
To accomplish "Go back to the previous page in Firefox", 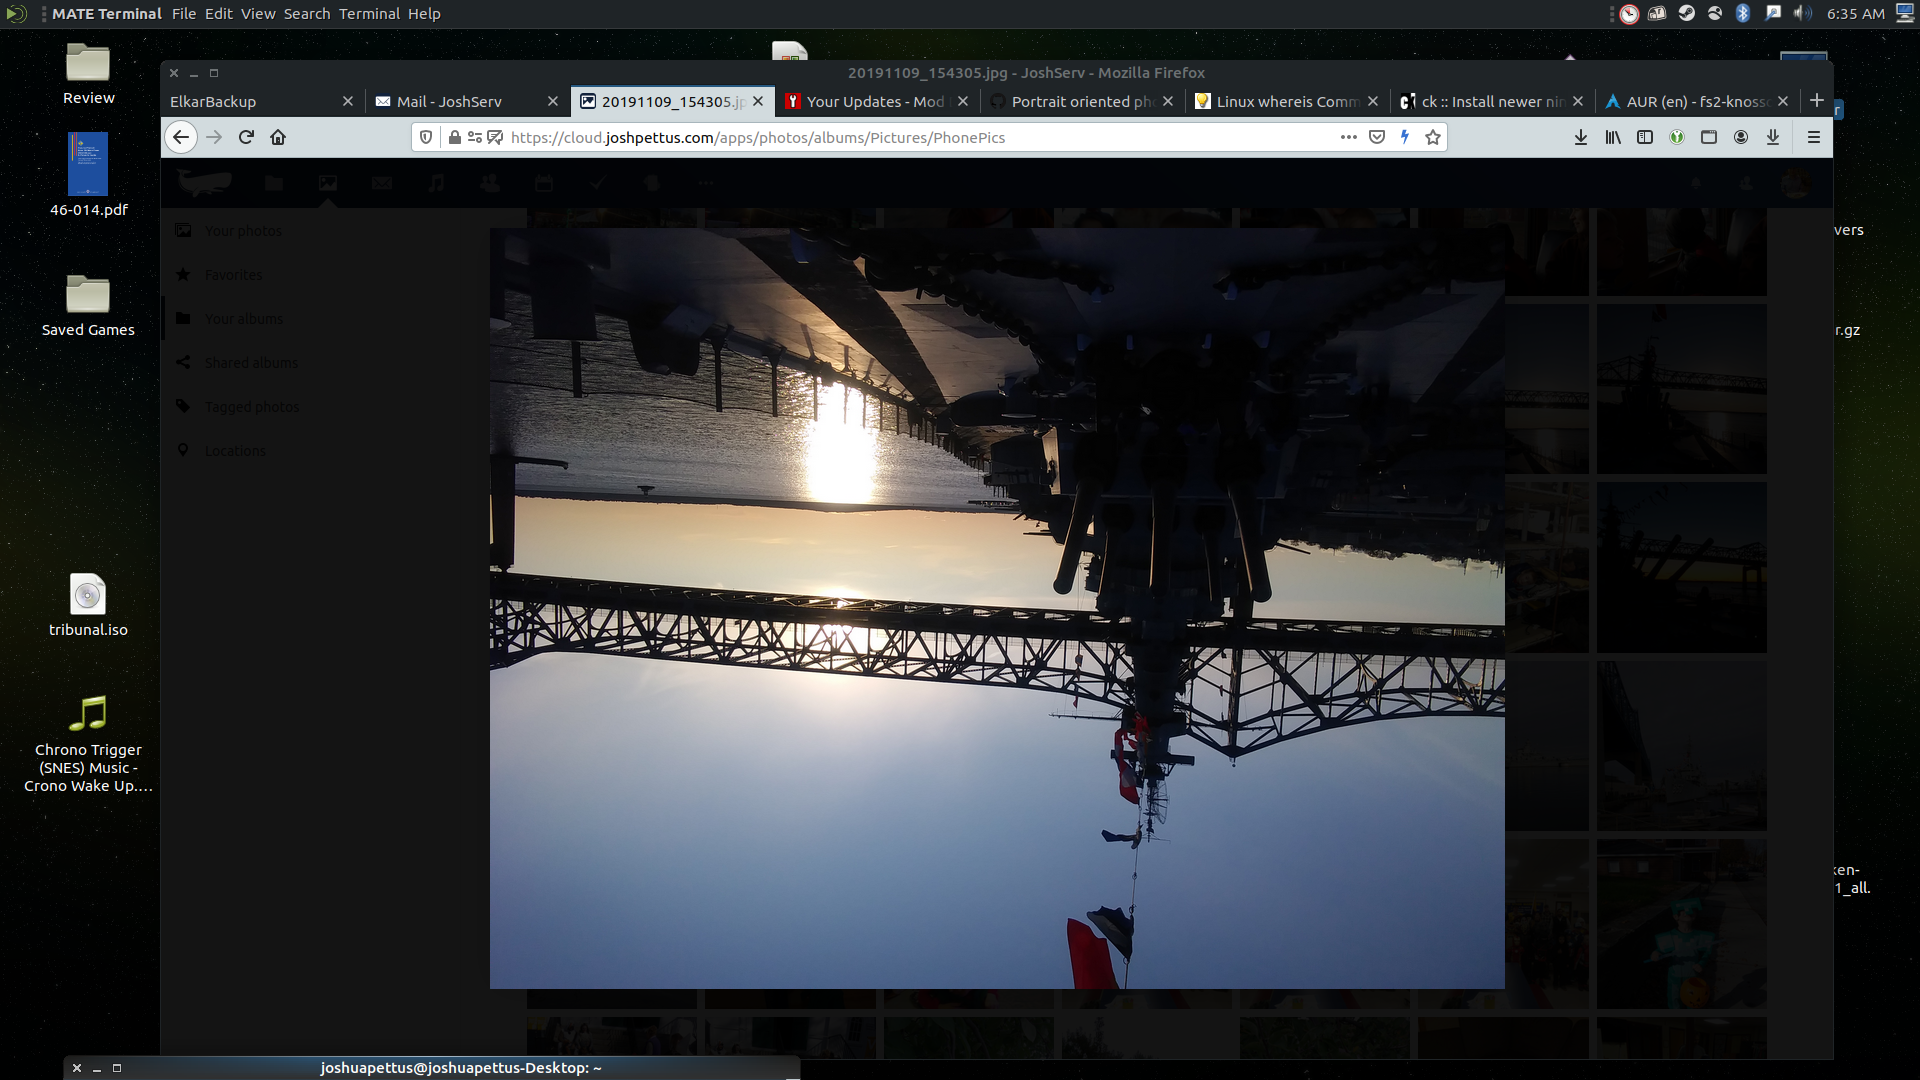I will (x=181, y=137).
